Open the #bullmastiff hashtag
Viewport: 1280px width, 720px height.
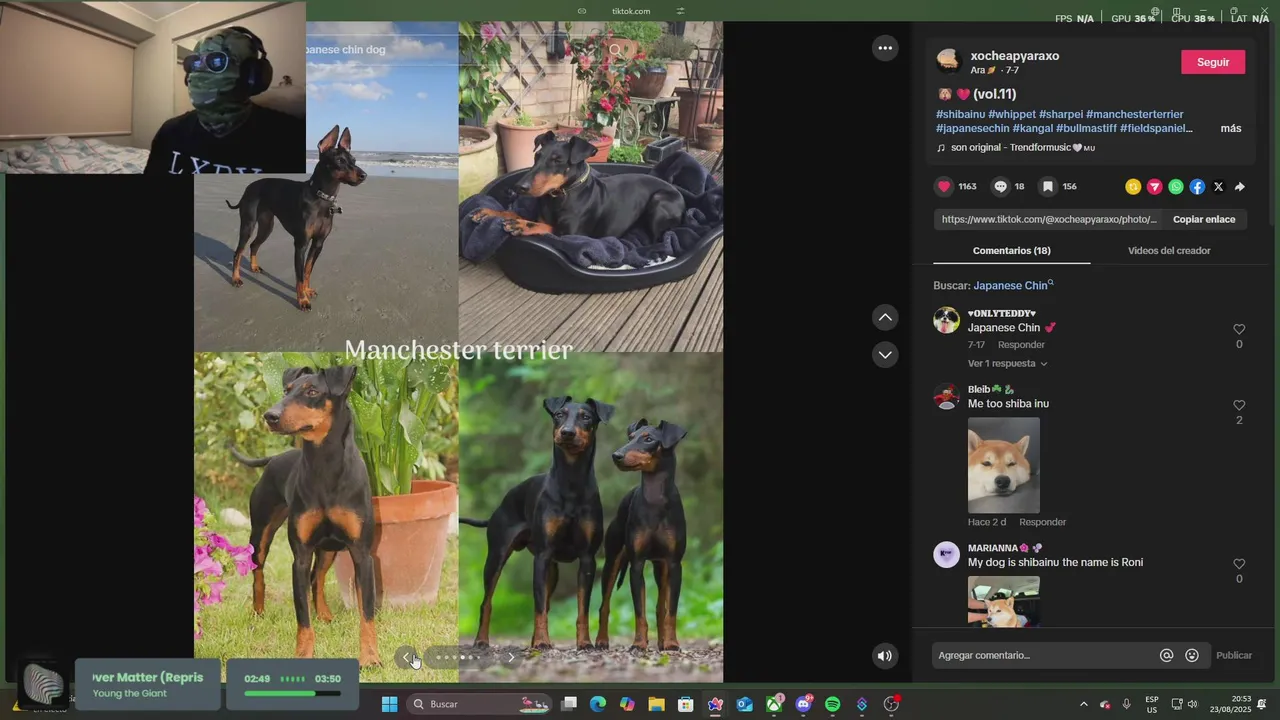[1086, 128]
